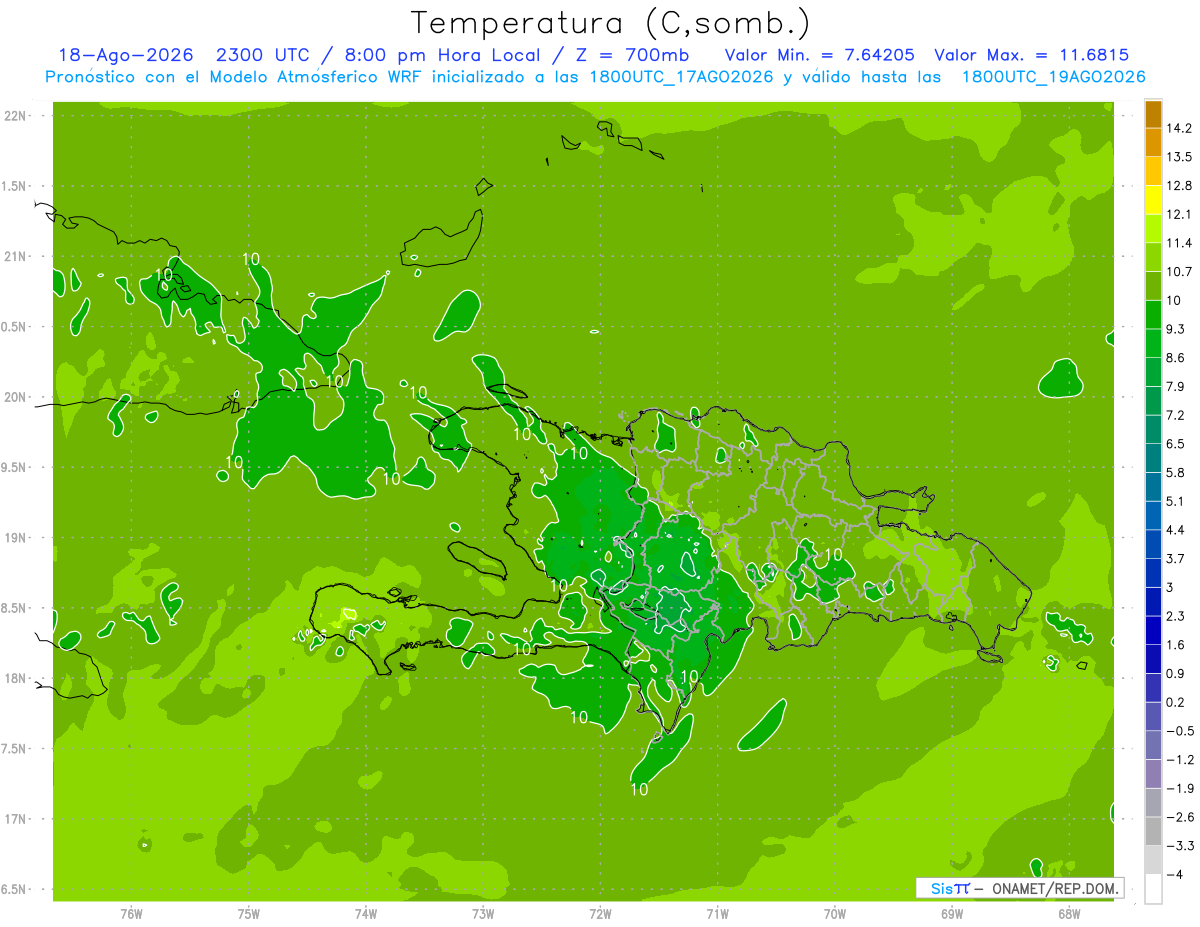1200x927 pixels.
Task: Click the "13.5" color scale label
Action: pos(1180,157)
